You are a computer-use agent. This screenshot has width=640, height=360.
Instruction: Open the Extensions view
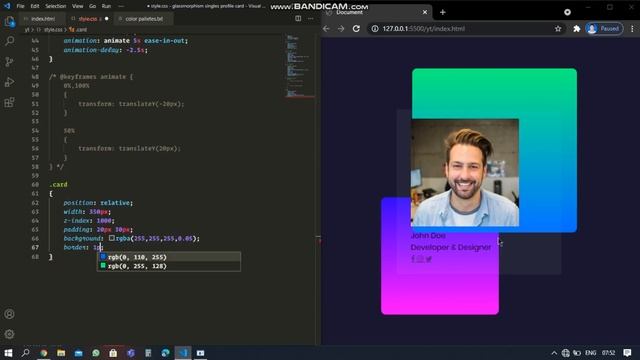(9, 102)
